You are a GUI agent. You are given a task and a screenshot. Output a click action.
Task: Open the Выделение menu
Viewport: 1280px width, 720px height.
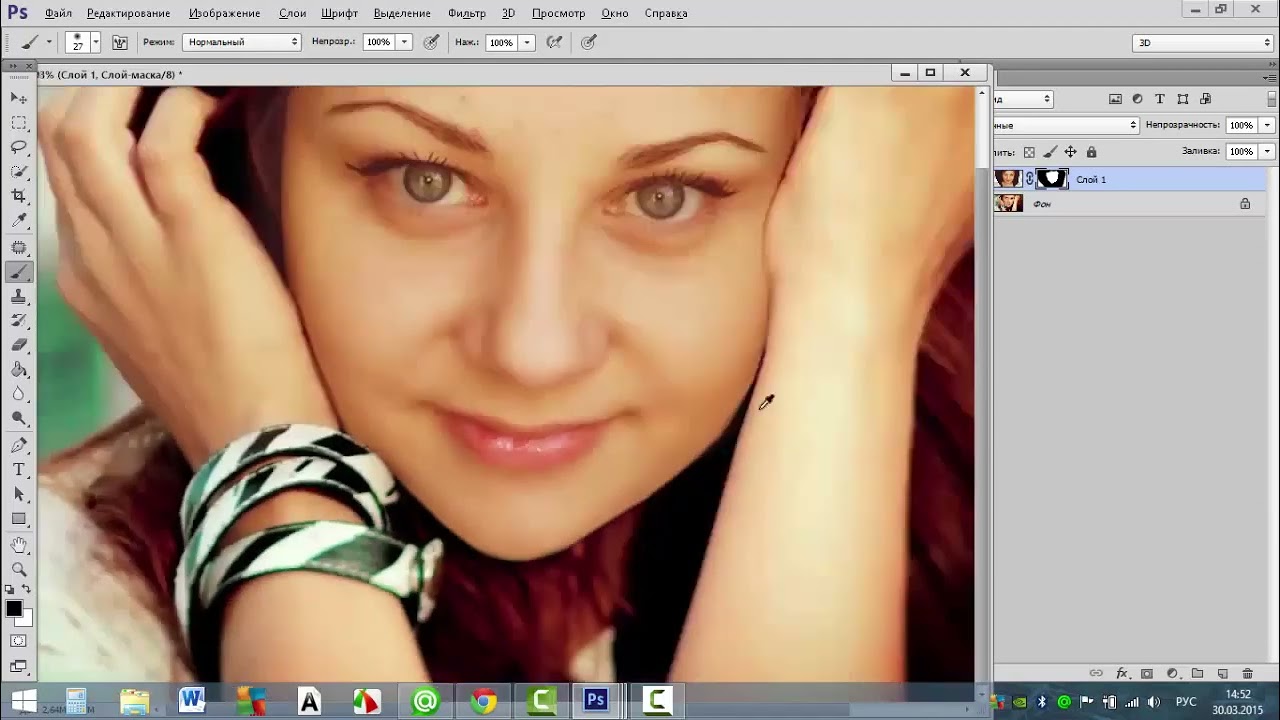[402, 13]
